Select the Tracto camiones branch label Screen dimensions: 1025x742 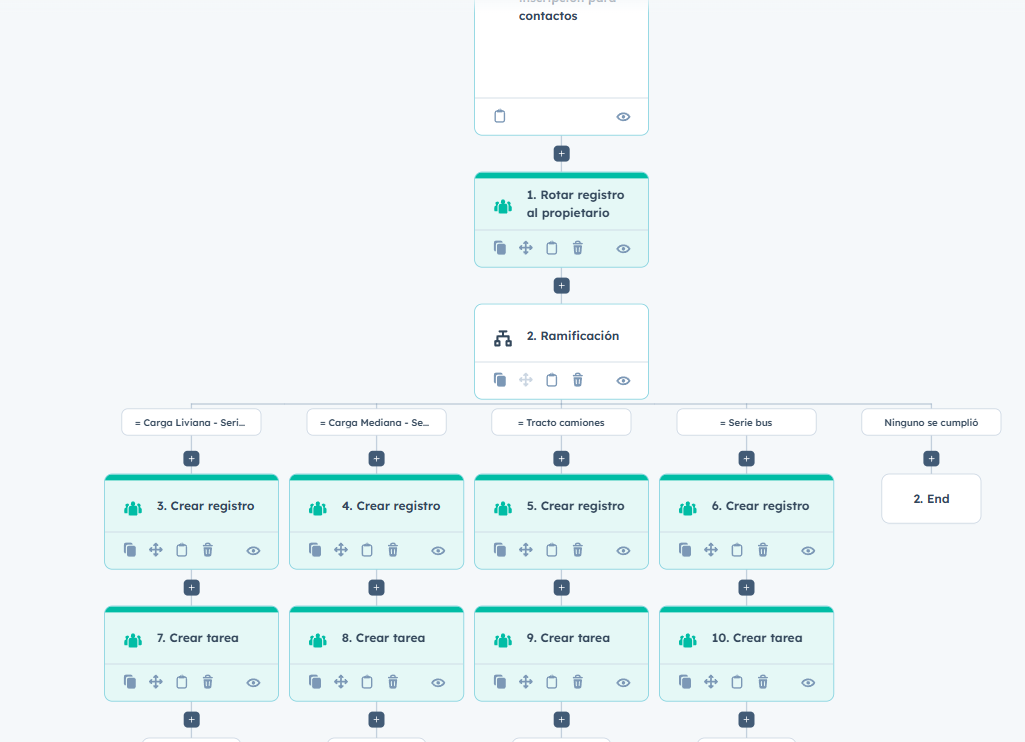[561, 423]
